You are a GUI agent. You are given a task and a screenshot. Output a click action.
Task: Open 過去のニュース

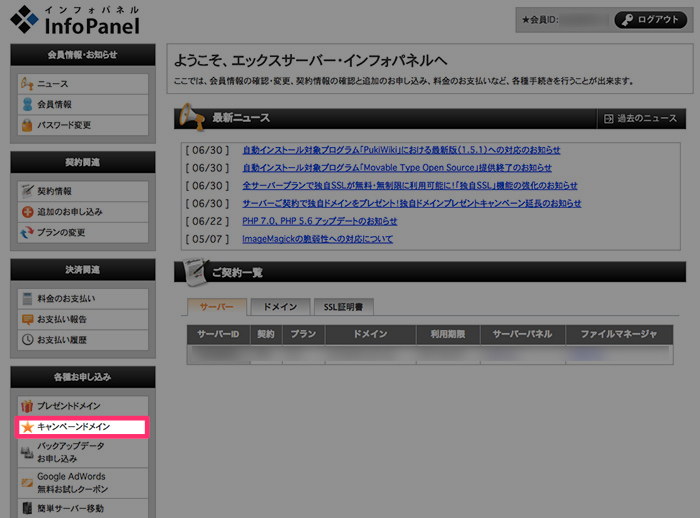[x=641, y=118]
